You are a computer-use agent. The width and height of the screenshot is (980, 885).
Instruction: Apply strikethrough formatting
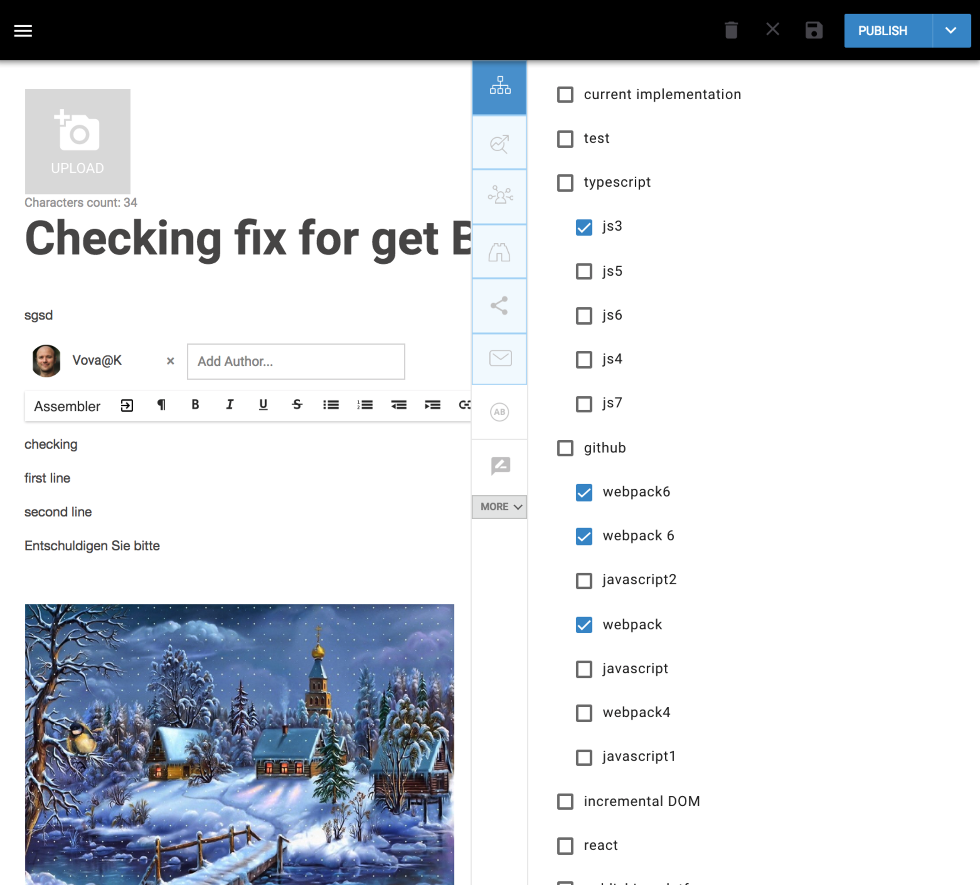(x=297, y=405)
